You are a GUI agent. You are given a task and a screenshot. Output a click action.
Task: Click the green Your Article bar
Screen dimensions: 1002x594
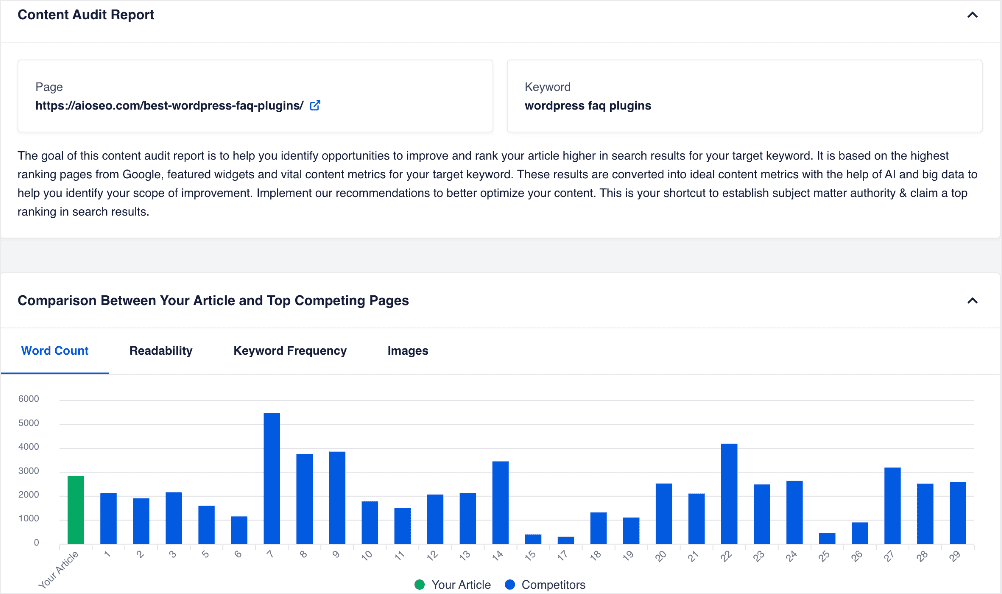[x=76, y=510]
